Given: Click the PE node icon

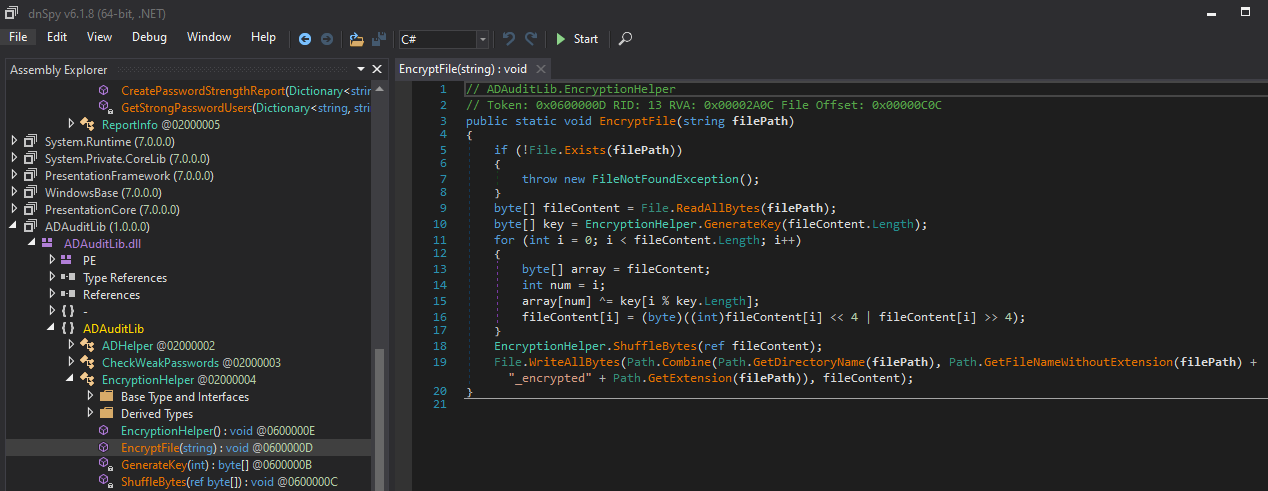Looking at the screenshot, I should (x=67, y=260).
